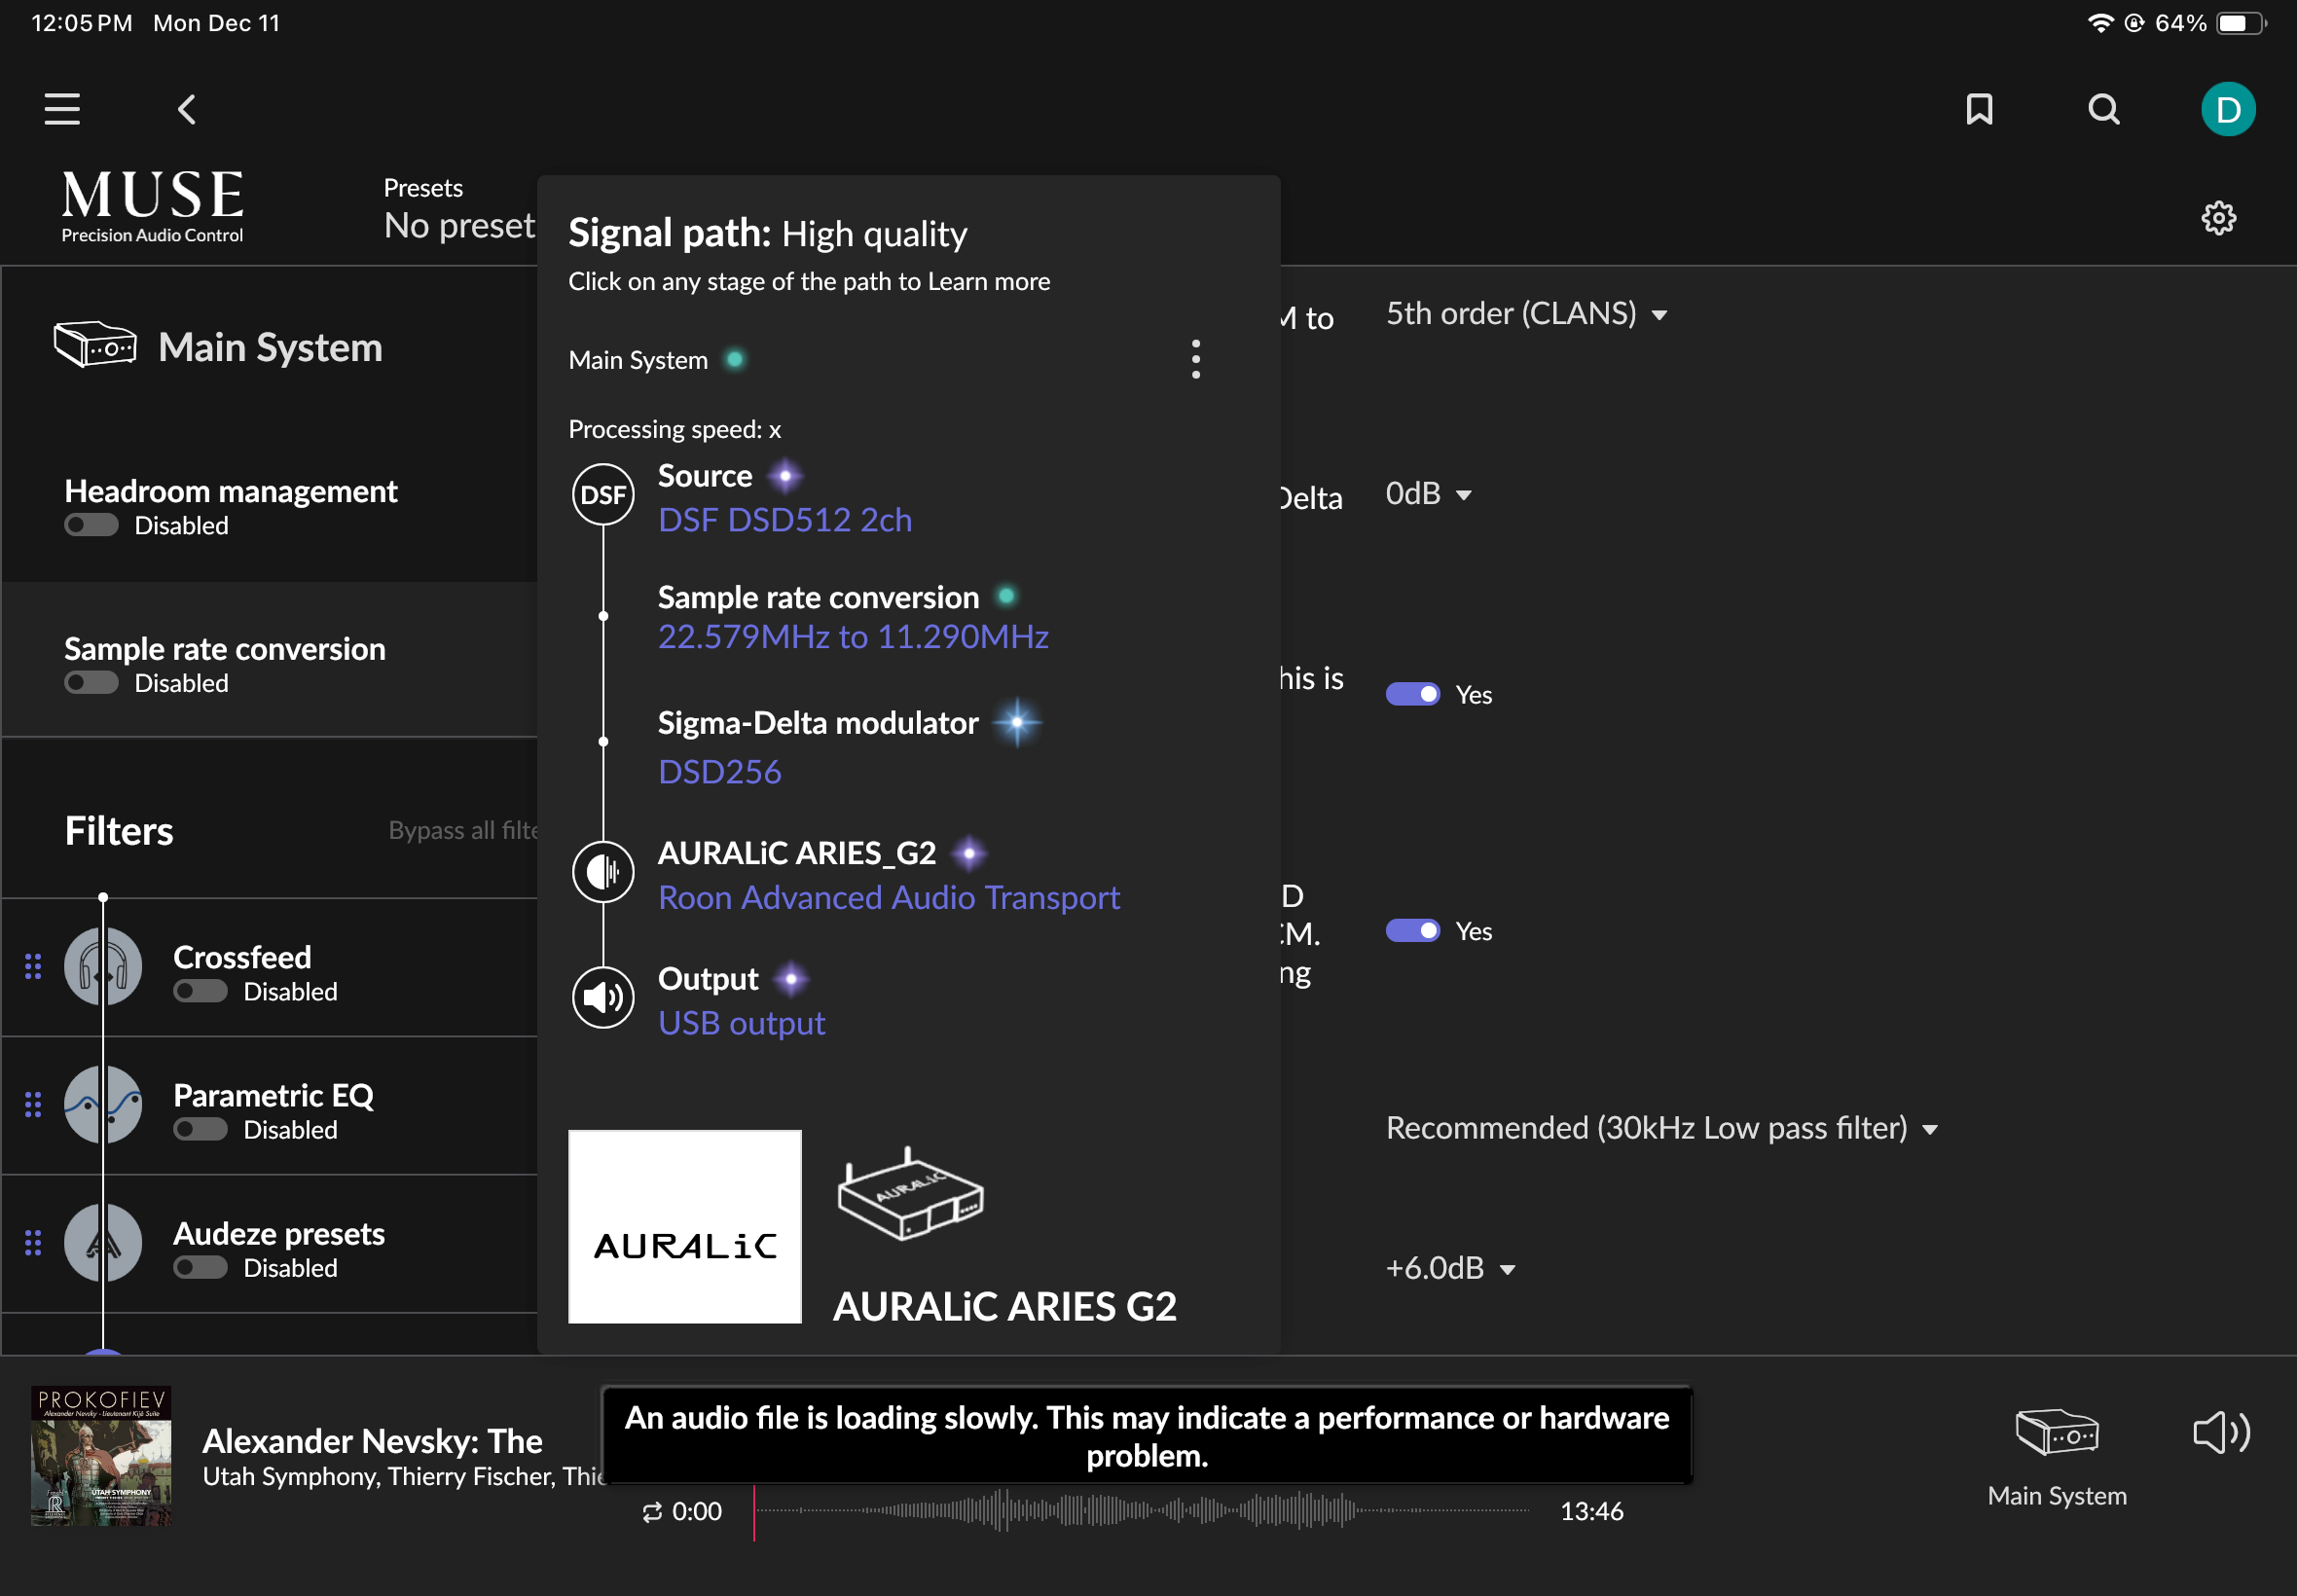
Task: Select Headroom management section
Action: pos(270,507)
